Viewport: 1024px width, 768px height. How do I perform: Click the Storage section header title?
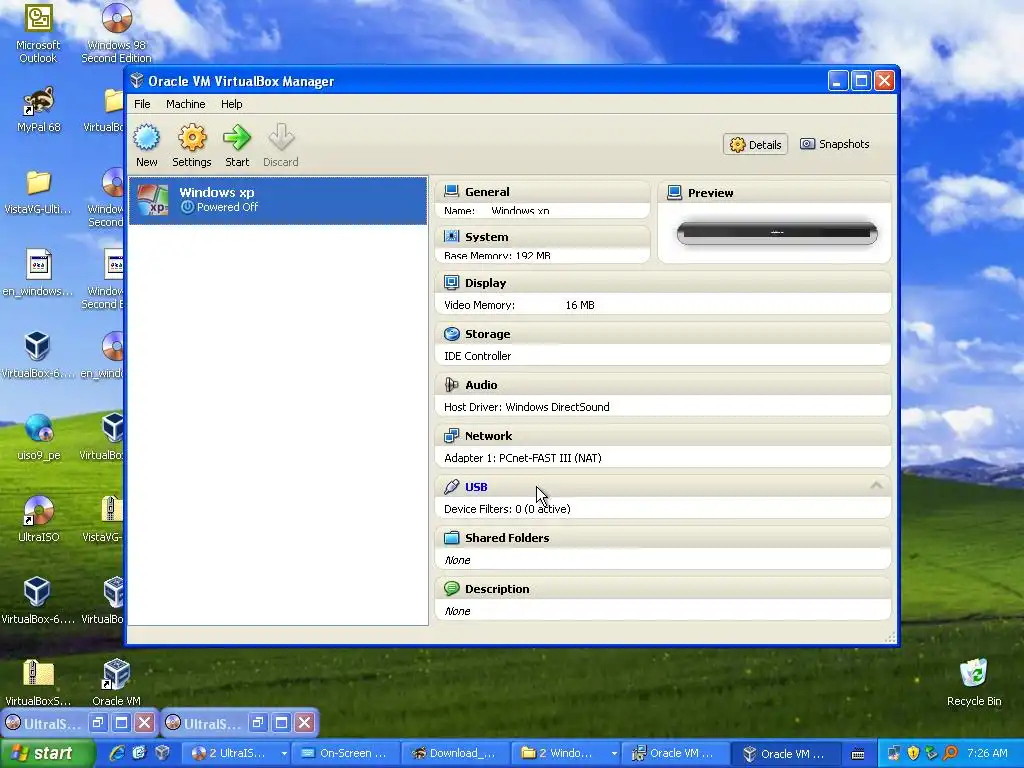pyautogui.click(x=487, y=334)
